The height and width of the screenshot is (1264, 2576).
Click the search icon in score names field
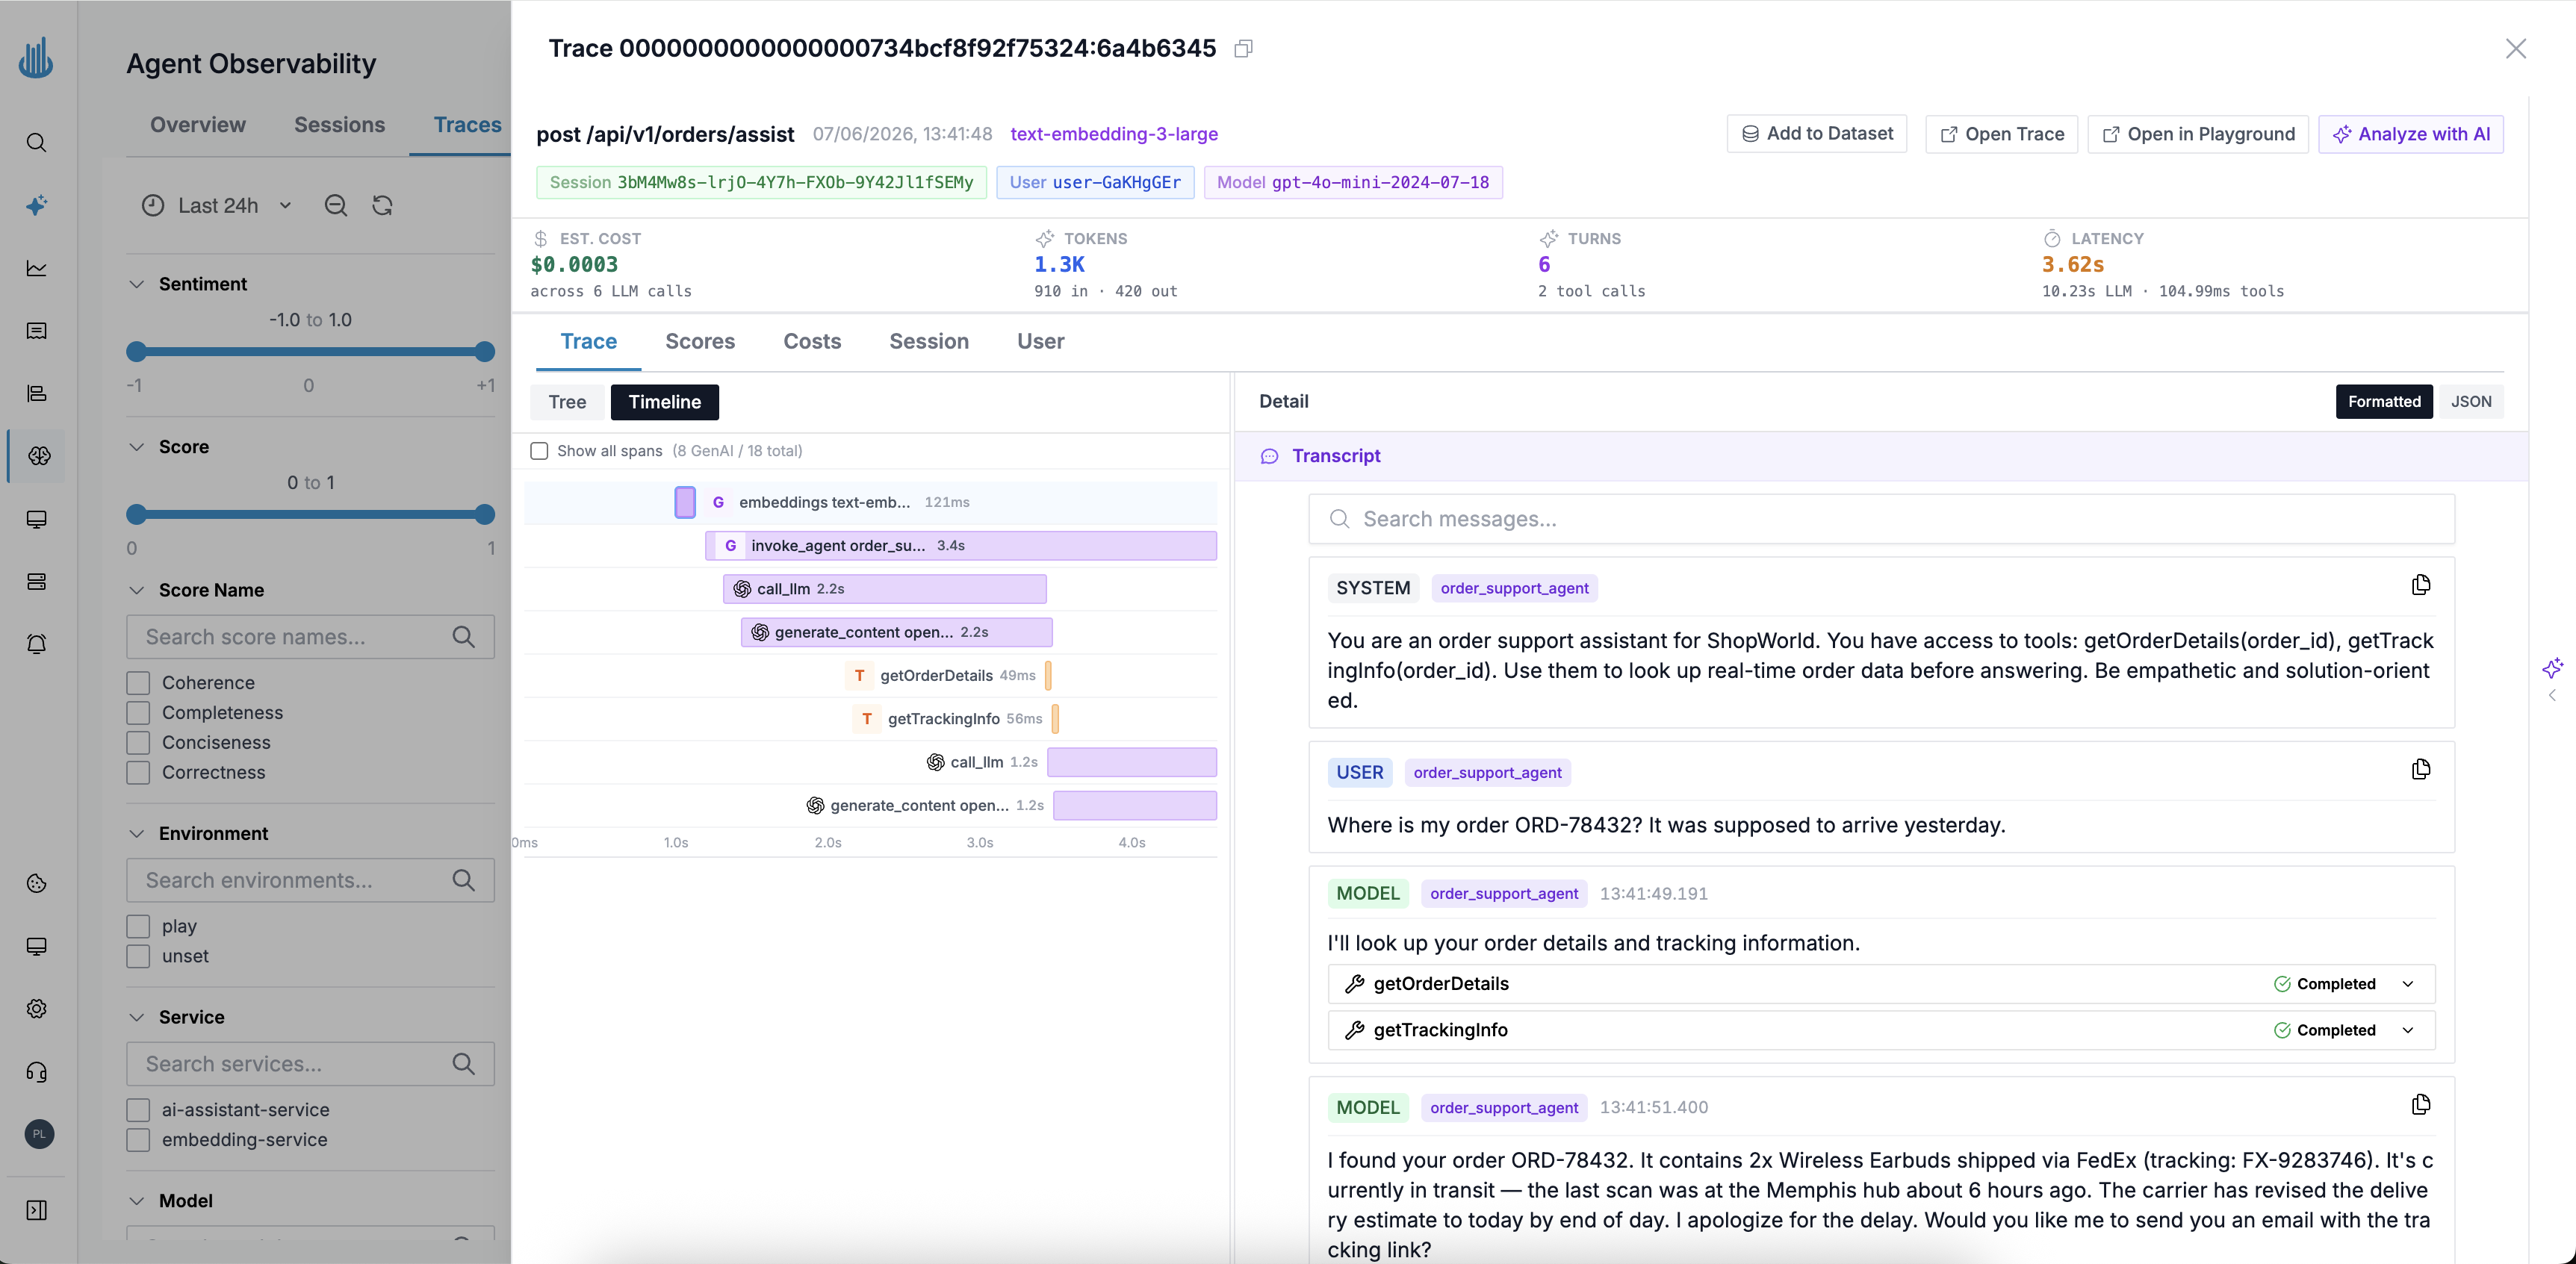(463, 637)
